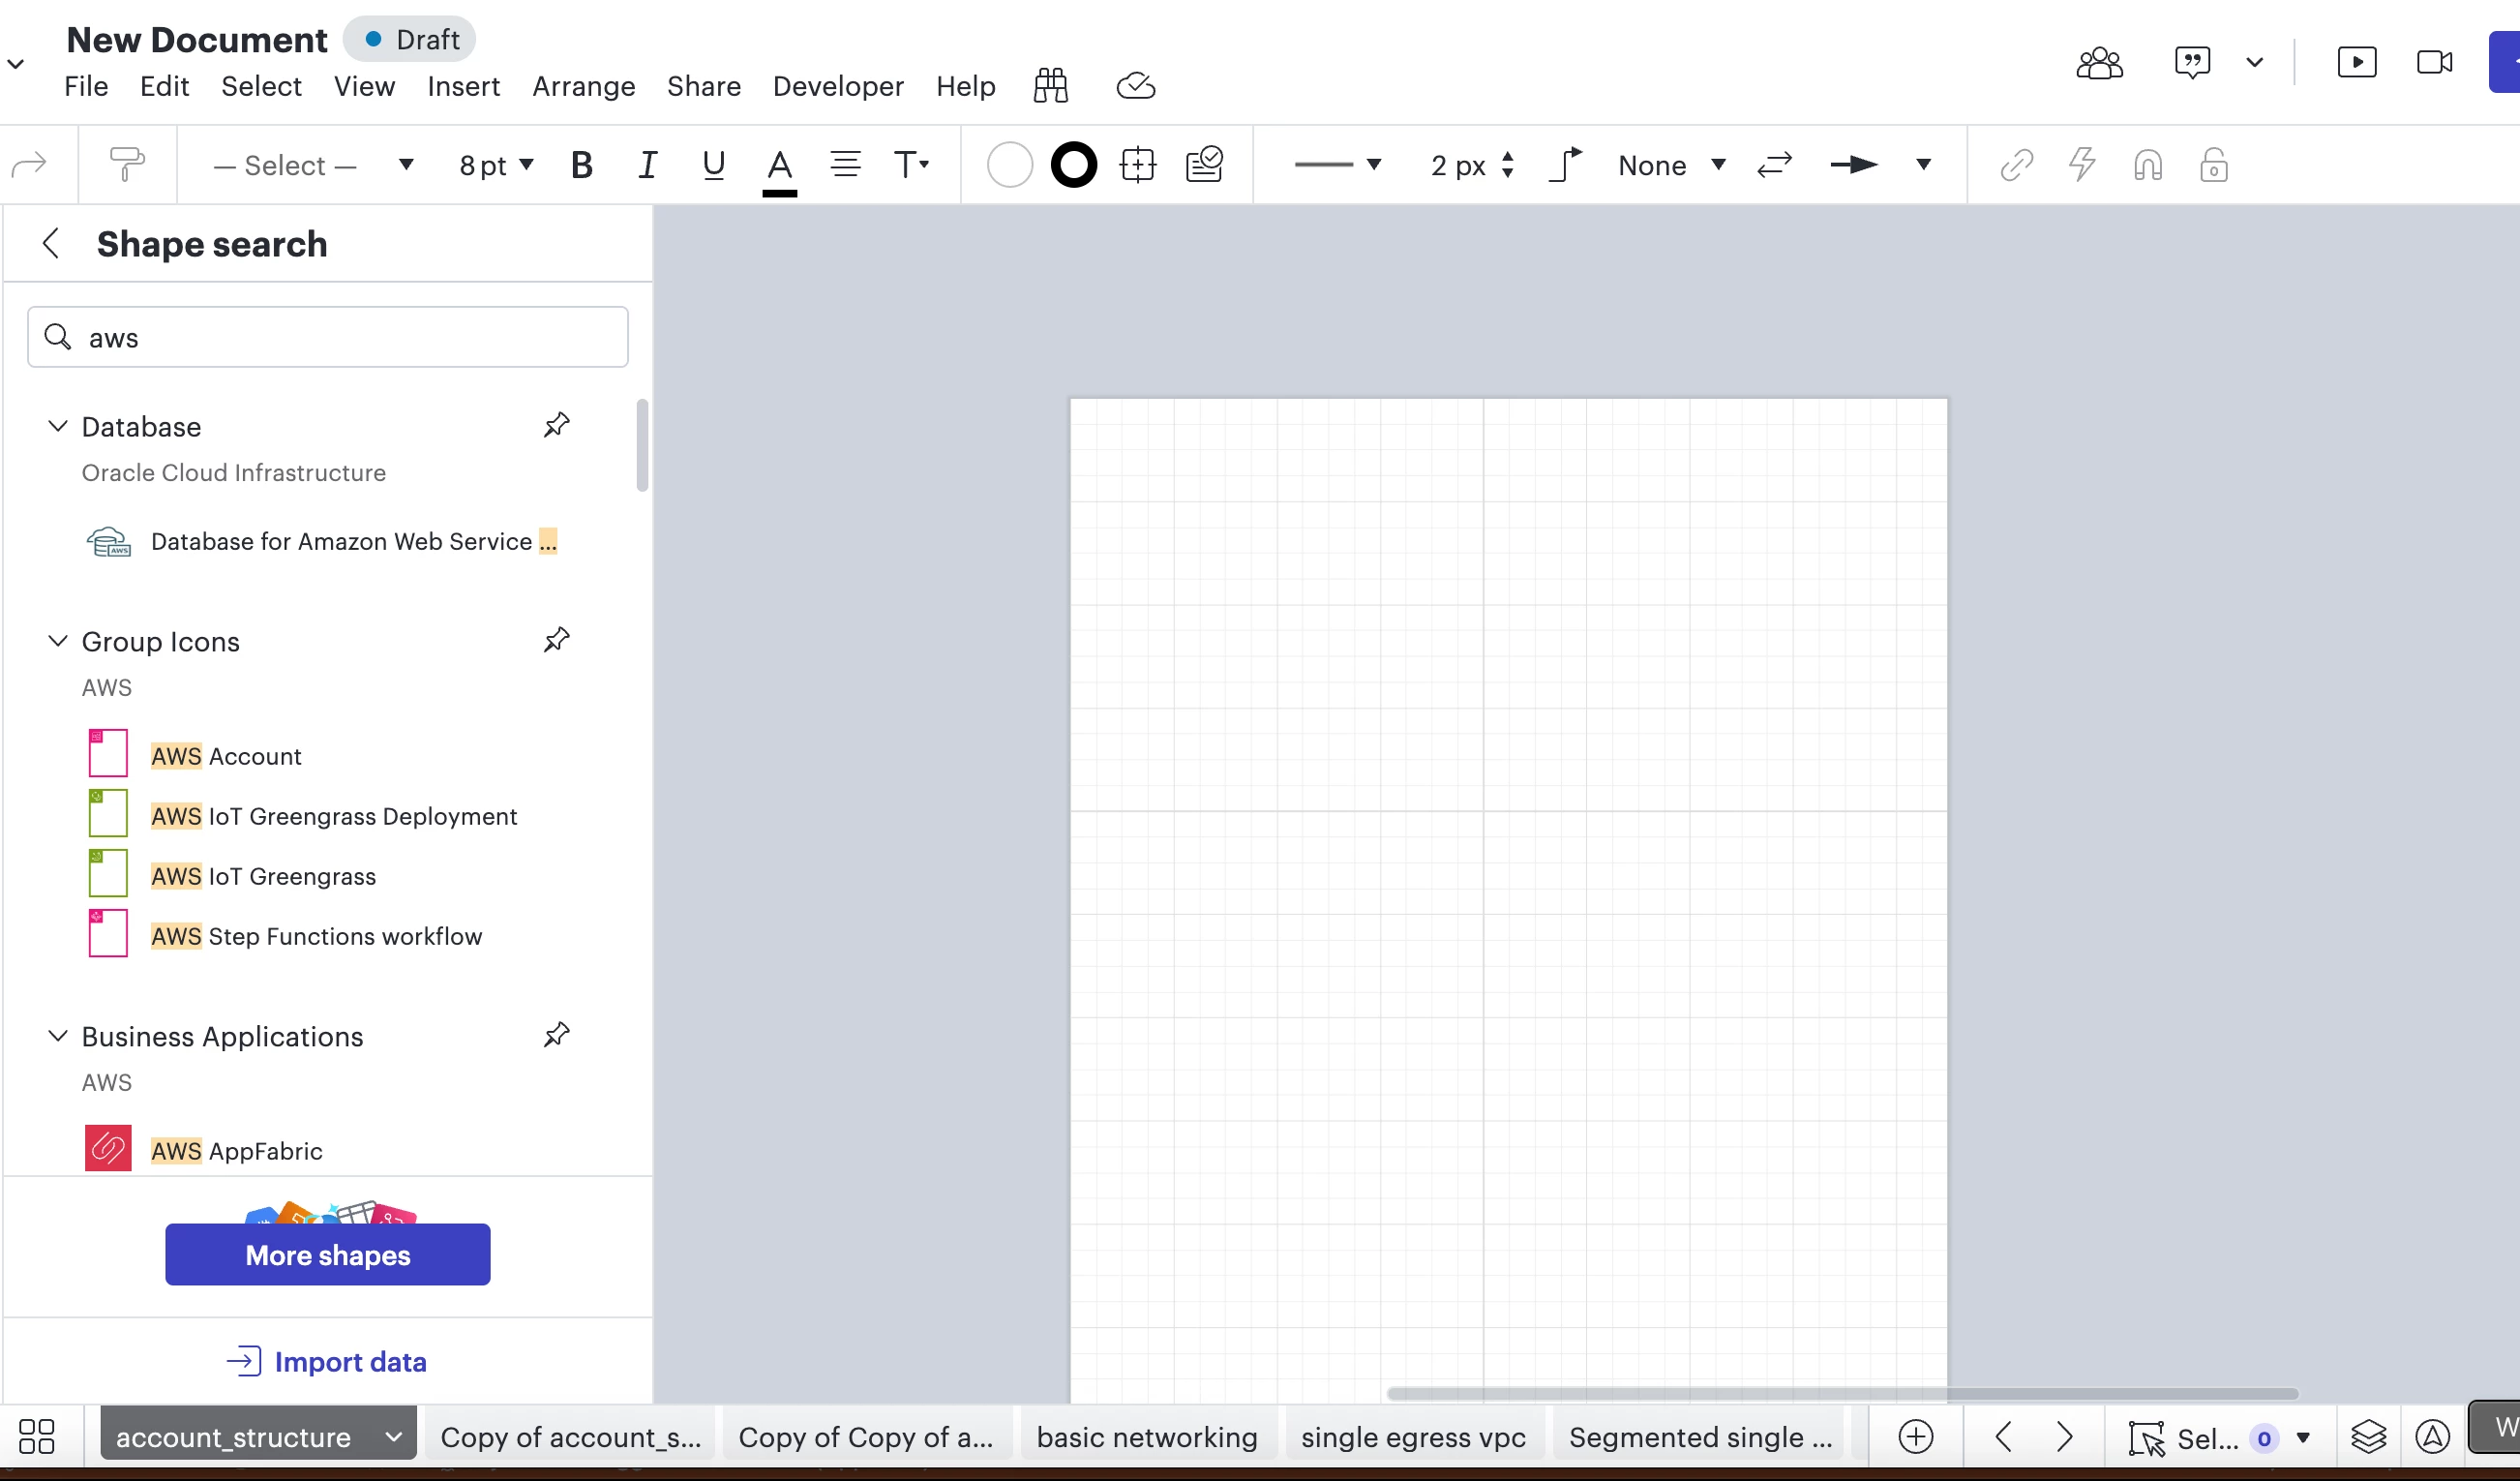Open the fill color swatch
2520x1481 pixels.
click(1009, 165)
